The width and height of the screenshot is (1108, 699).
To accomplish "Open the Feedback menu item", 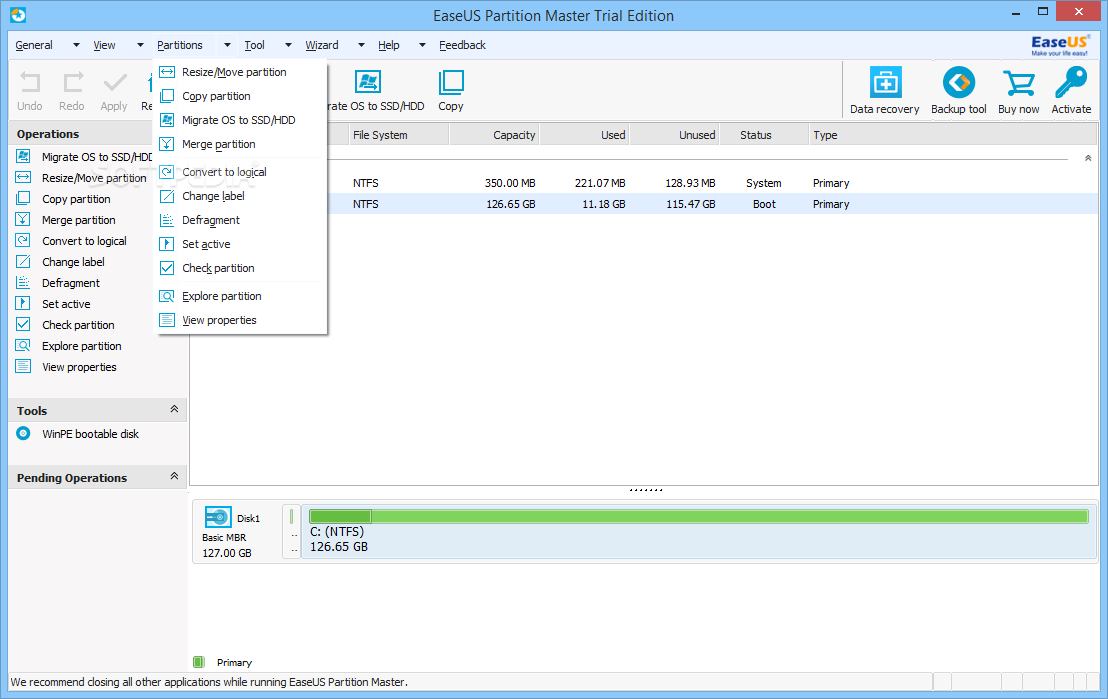I will click(x=462, y=45).
